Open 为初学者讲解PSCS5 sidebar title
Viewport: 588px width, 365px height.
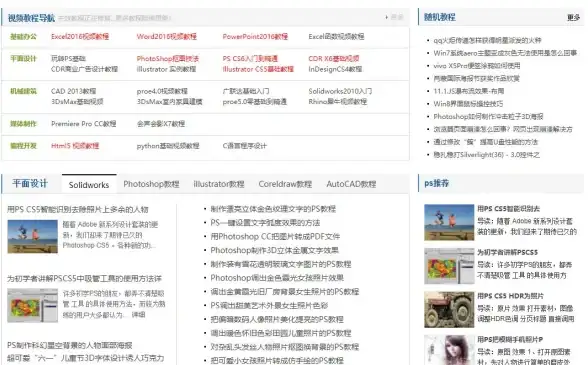click(x=508, y=252)
